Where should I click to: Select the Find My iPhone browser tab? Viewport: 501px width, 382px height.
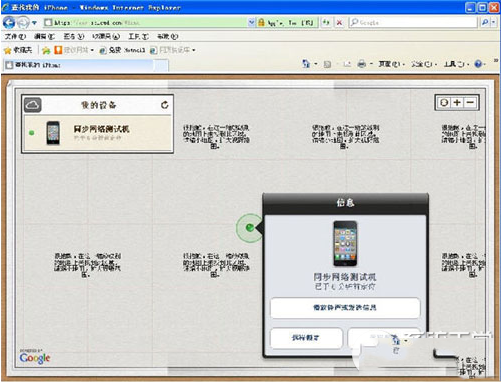point(79,65)
